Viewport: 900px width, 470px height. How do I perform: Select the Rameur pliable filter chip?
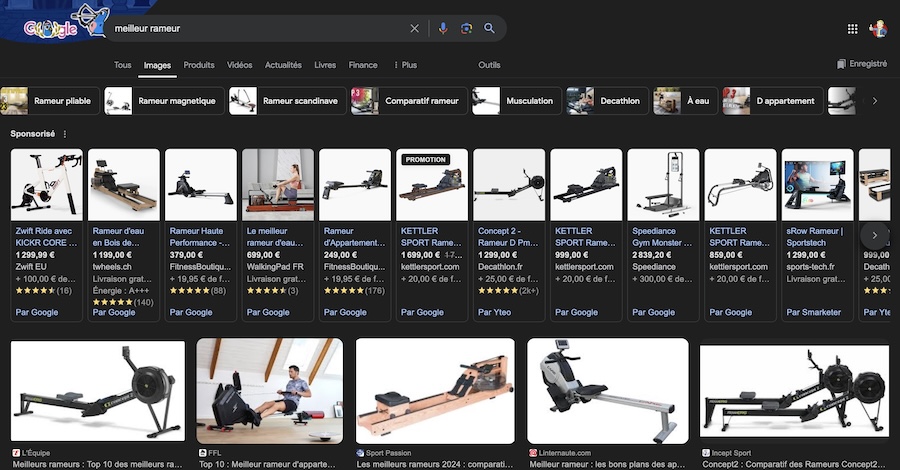pos(48,101)
